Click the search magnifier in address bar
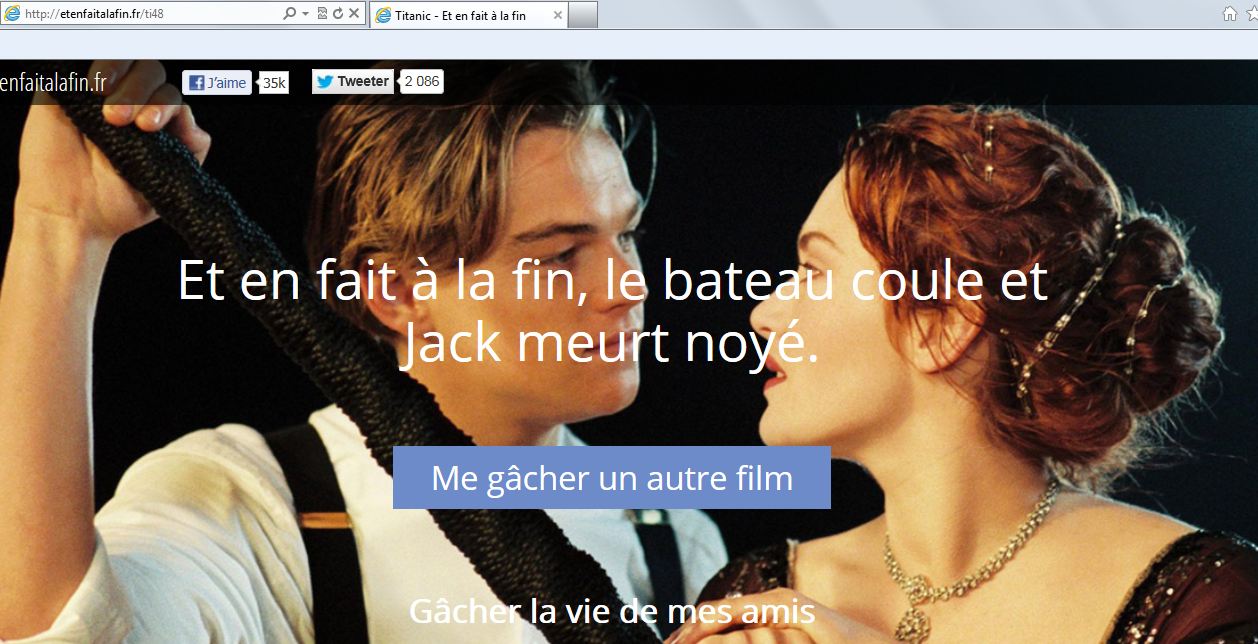 [x=289, y=14]
